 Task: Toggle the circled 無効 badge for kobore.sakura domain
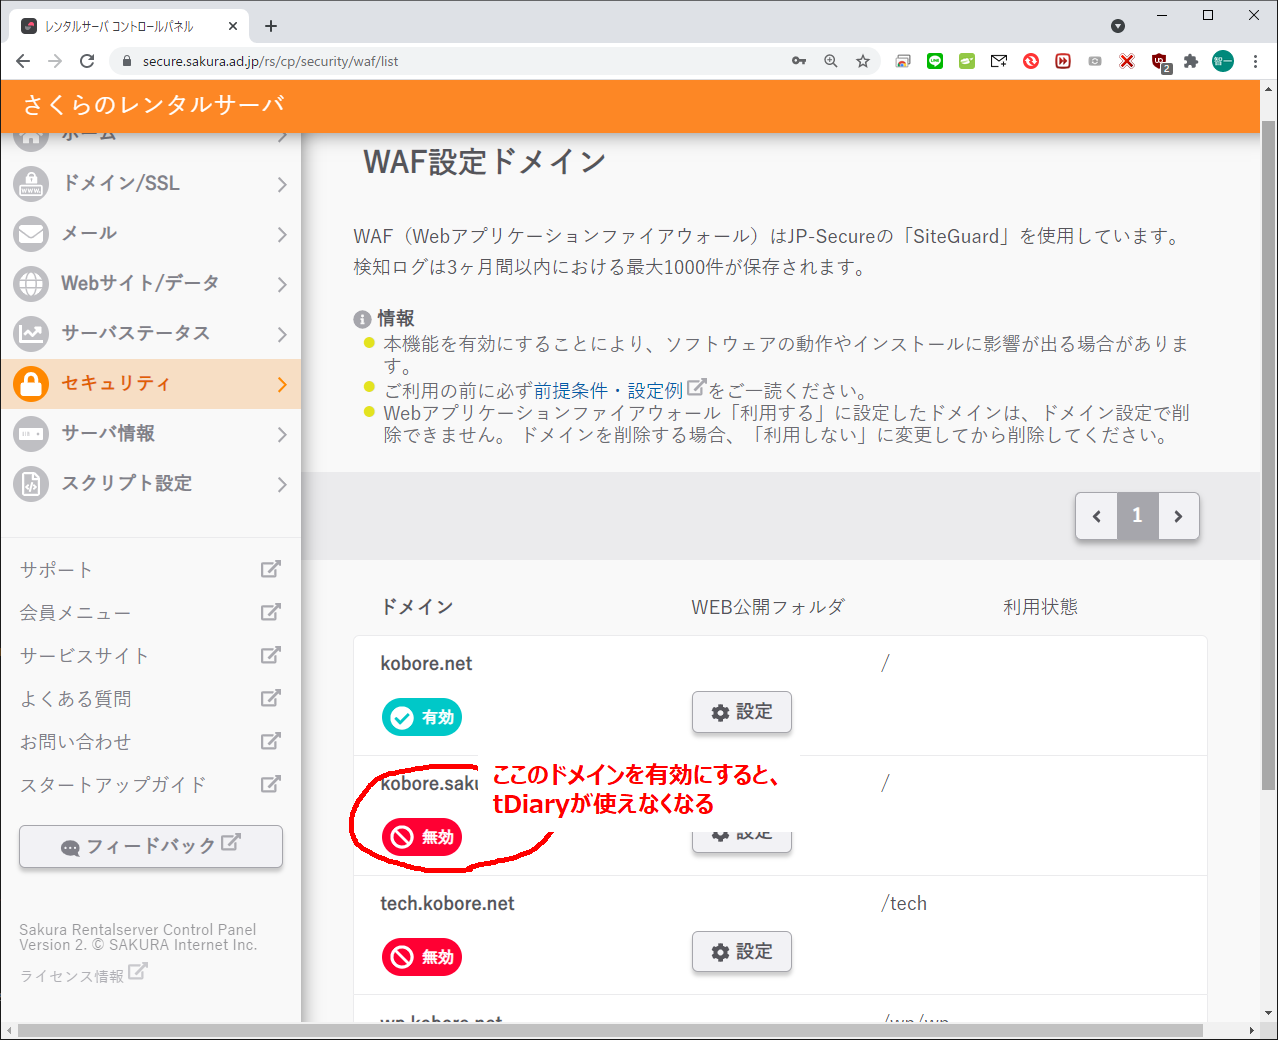(422, 837)
